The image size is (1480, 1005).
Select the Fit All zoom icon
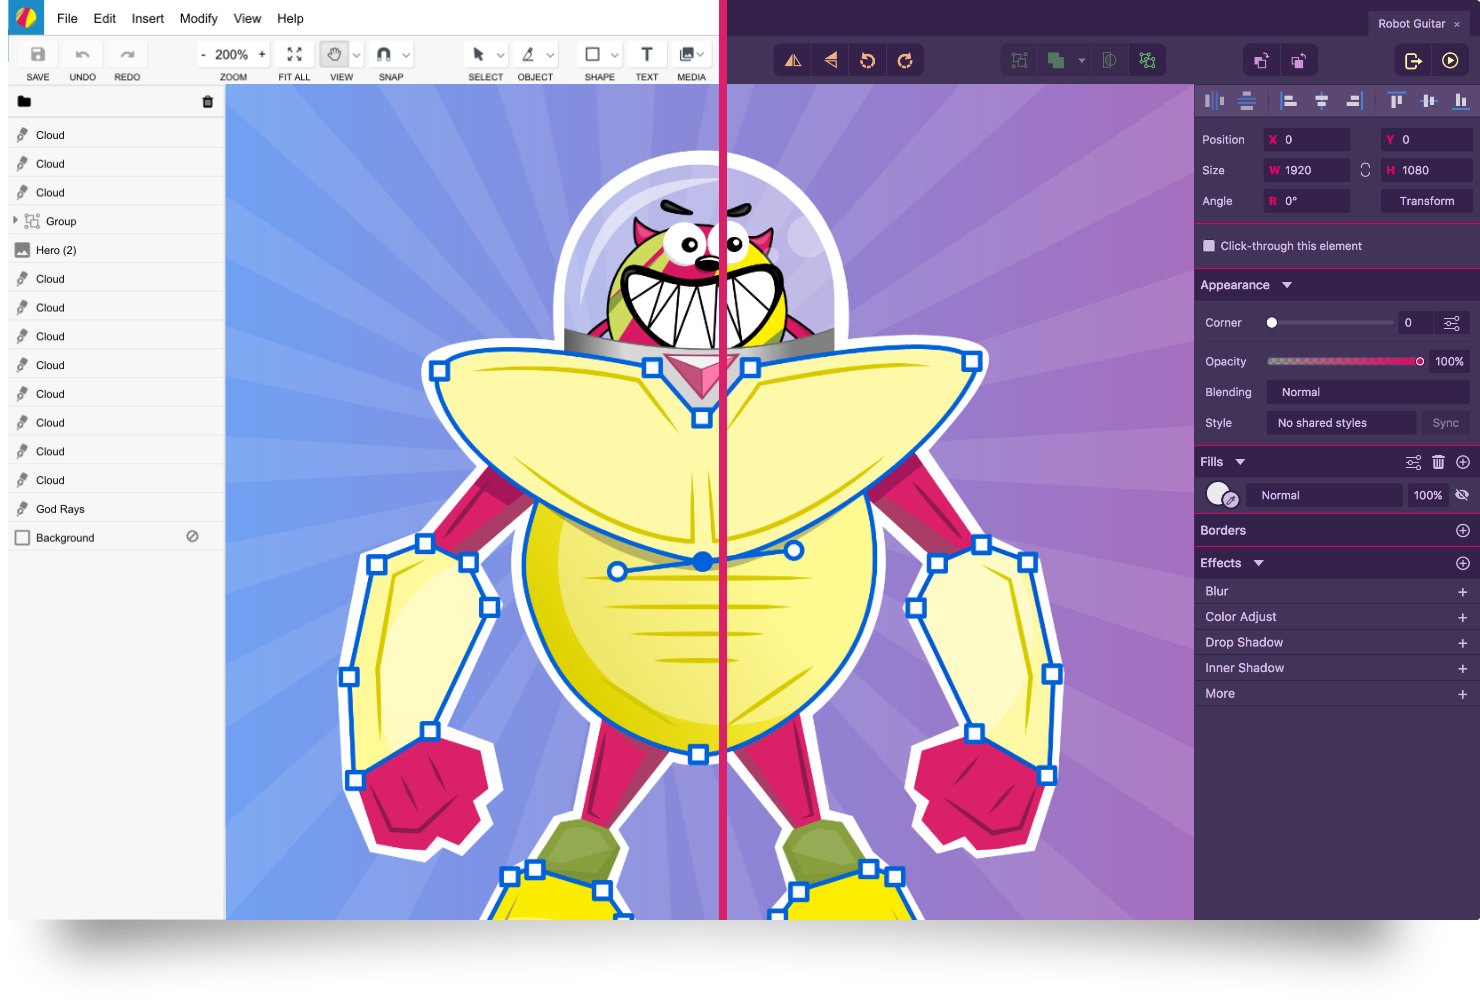click(x=294, y=55)
